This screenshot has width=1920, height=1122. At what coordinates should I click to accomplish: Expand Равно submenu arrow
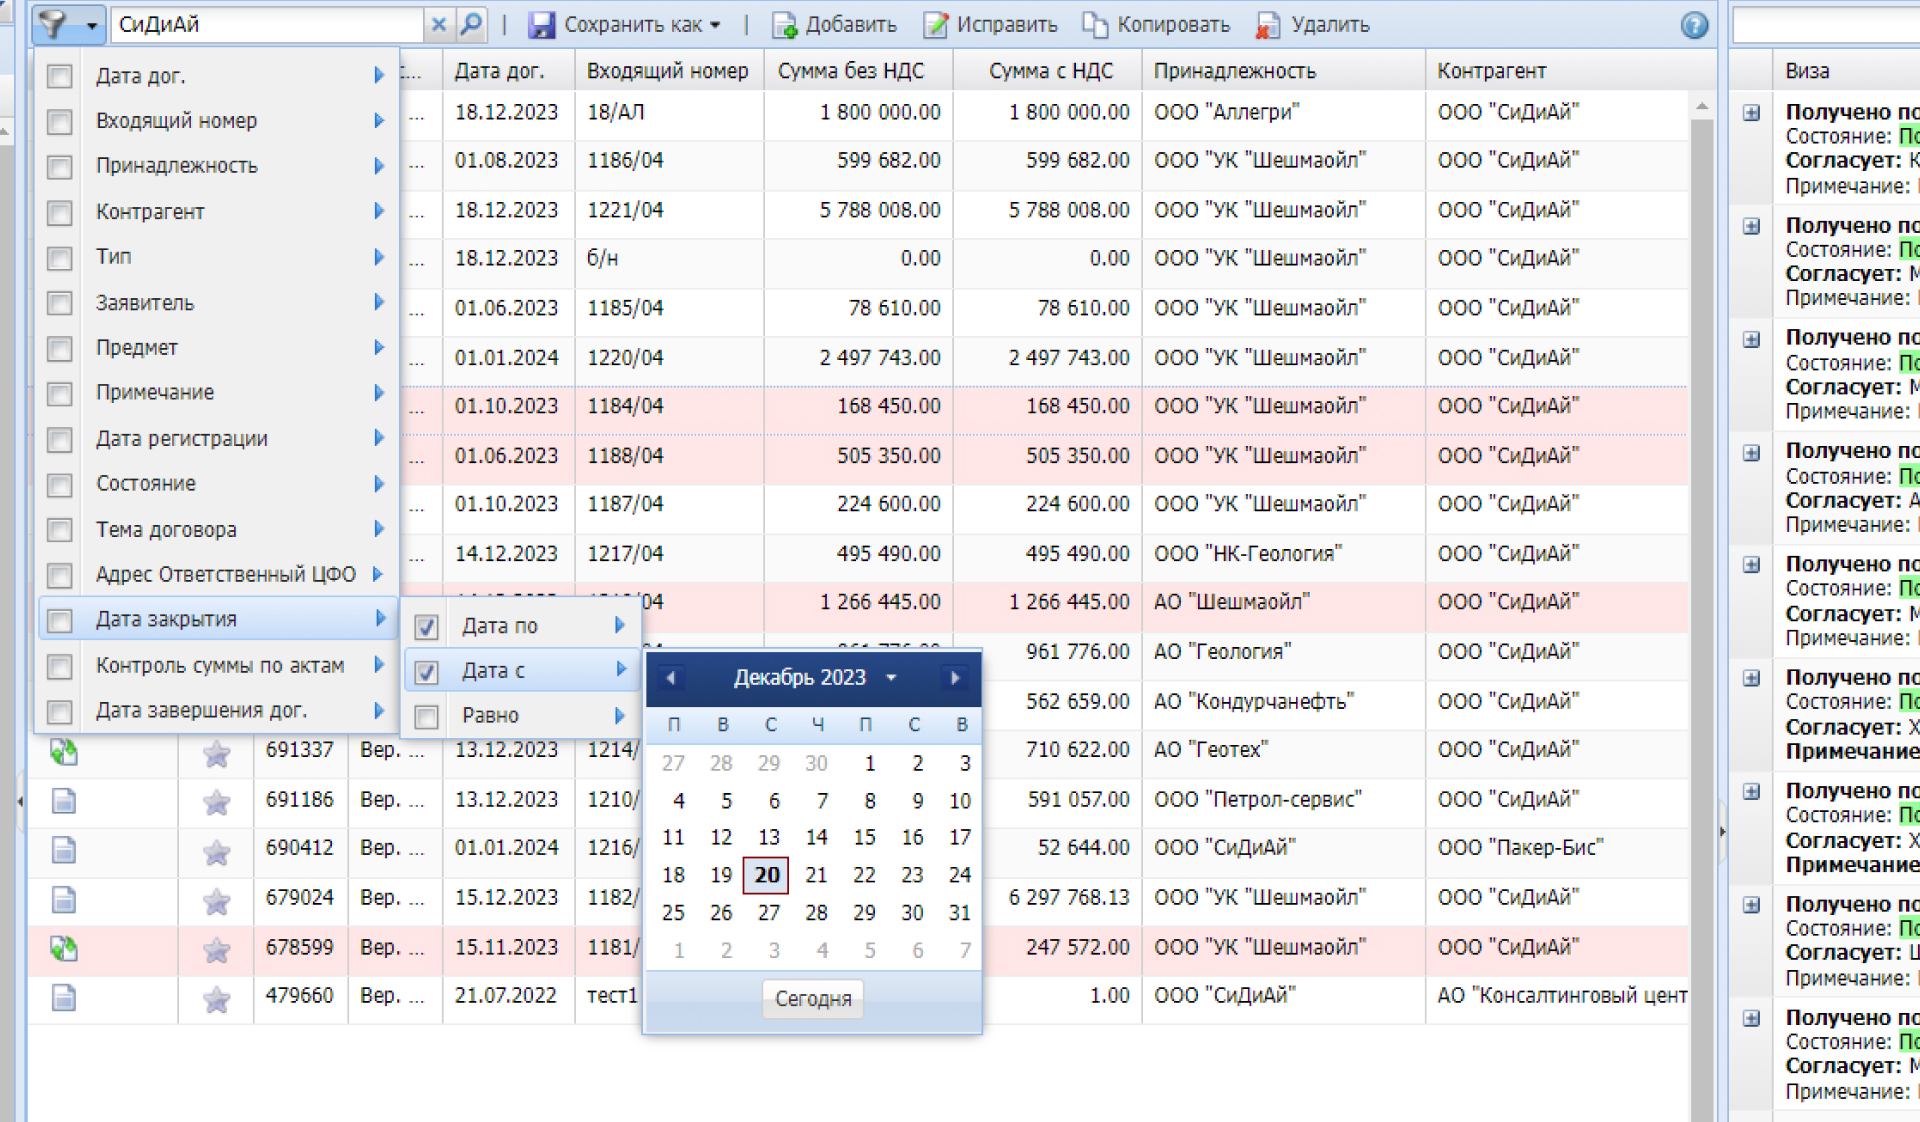619,715
